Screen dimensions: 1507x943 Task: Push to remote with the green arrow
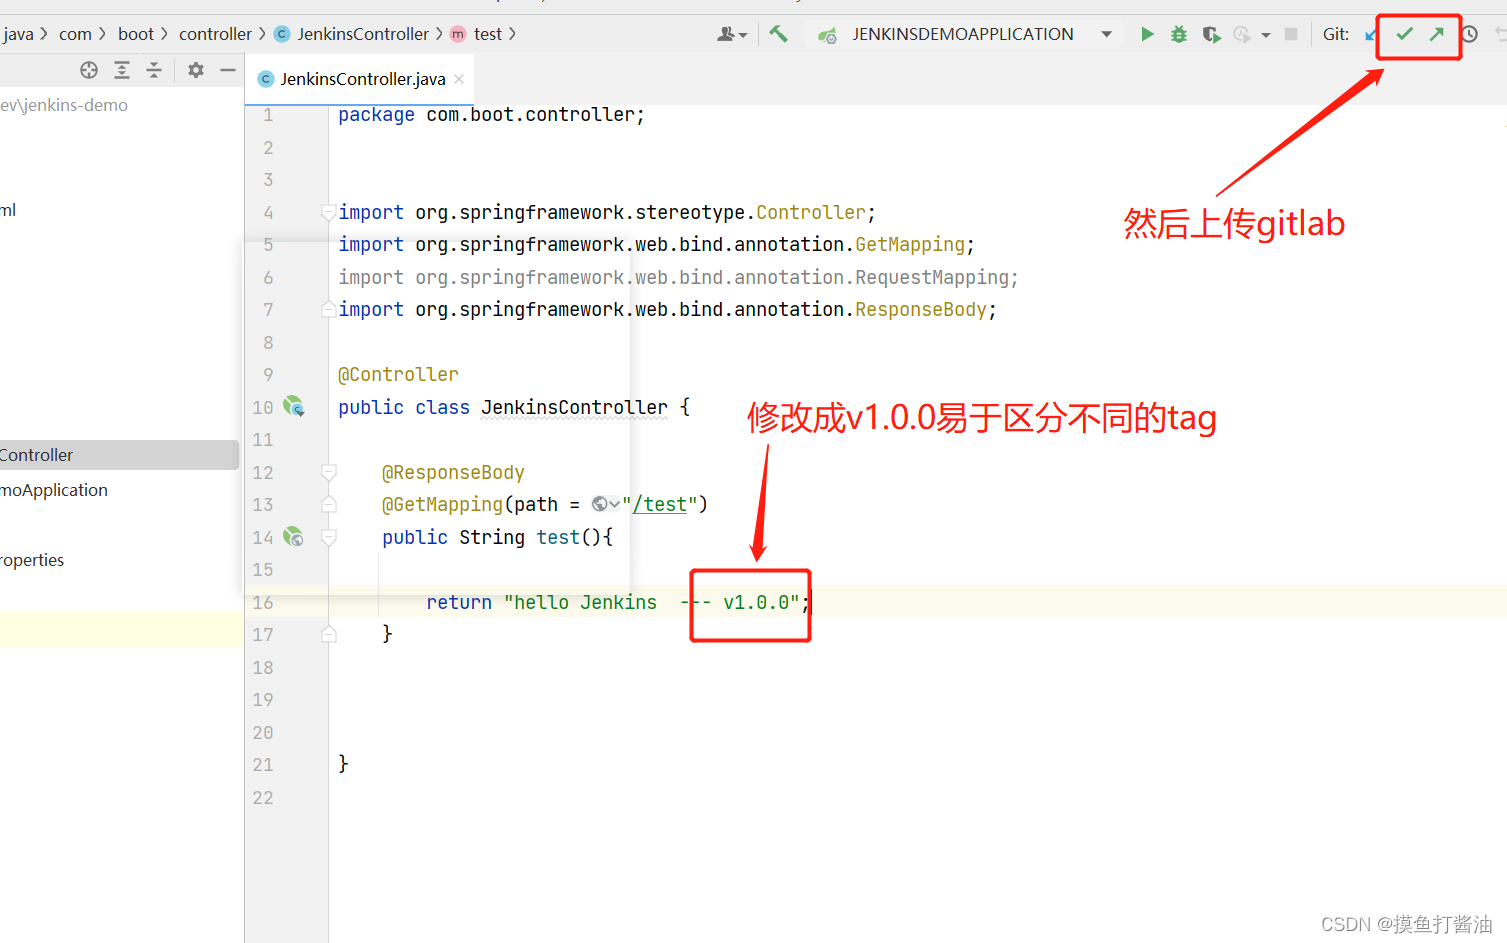(1437, 34)
